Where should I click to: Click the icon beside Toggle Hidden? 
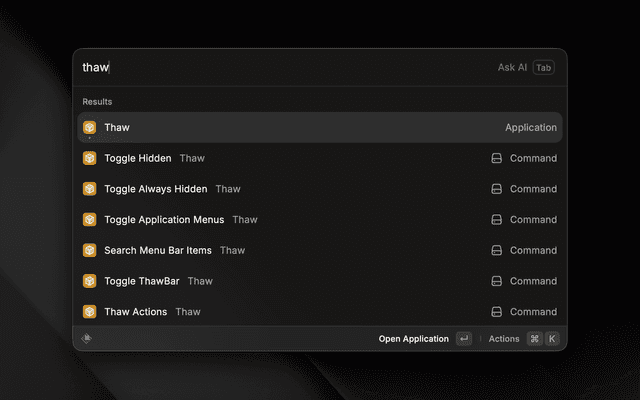point(89,158)
